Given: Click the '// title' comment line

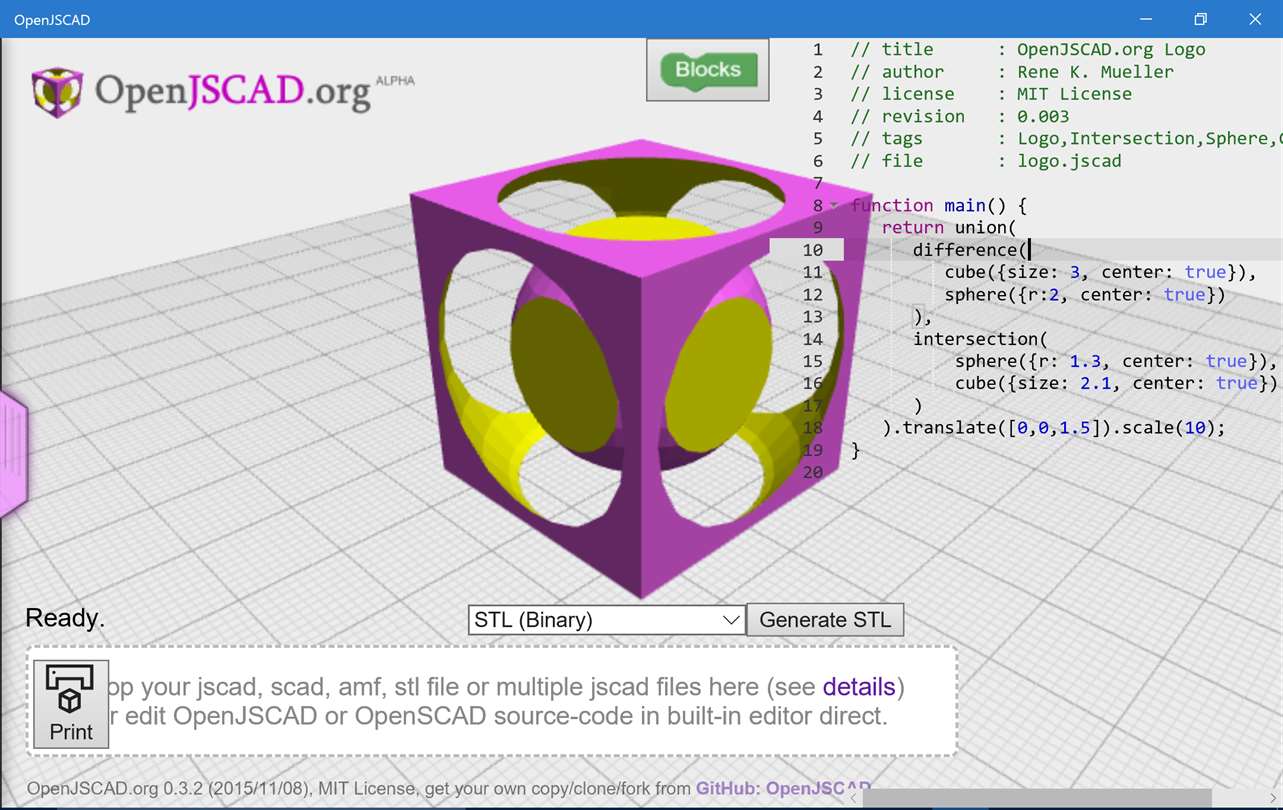Looking at the screenshot, I should click(x=1028, y=49).
